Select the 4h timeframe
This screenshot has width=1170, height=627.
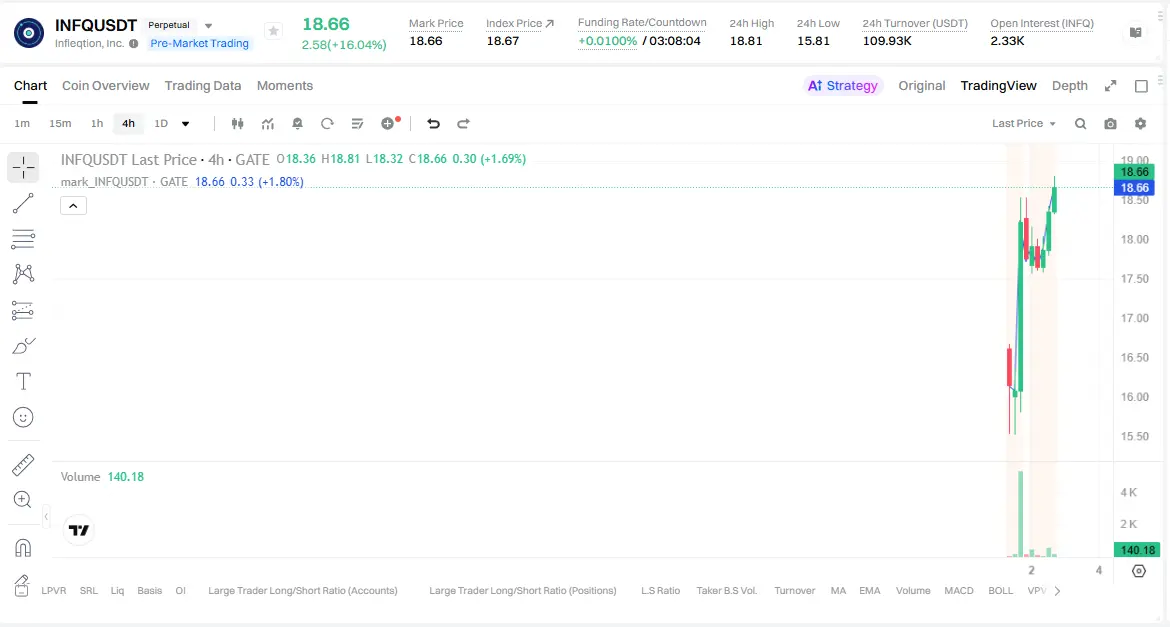[x=128, y=123]
